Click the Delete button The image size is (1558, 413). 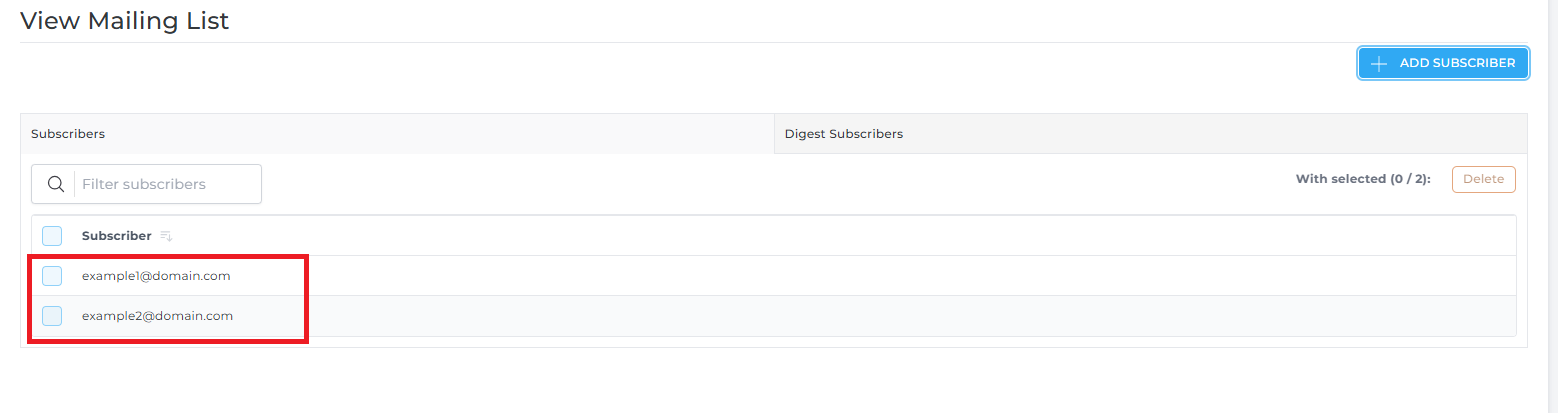[x=1483, y=179]
